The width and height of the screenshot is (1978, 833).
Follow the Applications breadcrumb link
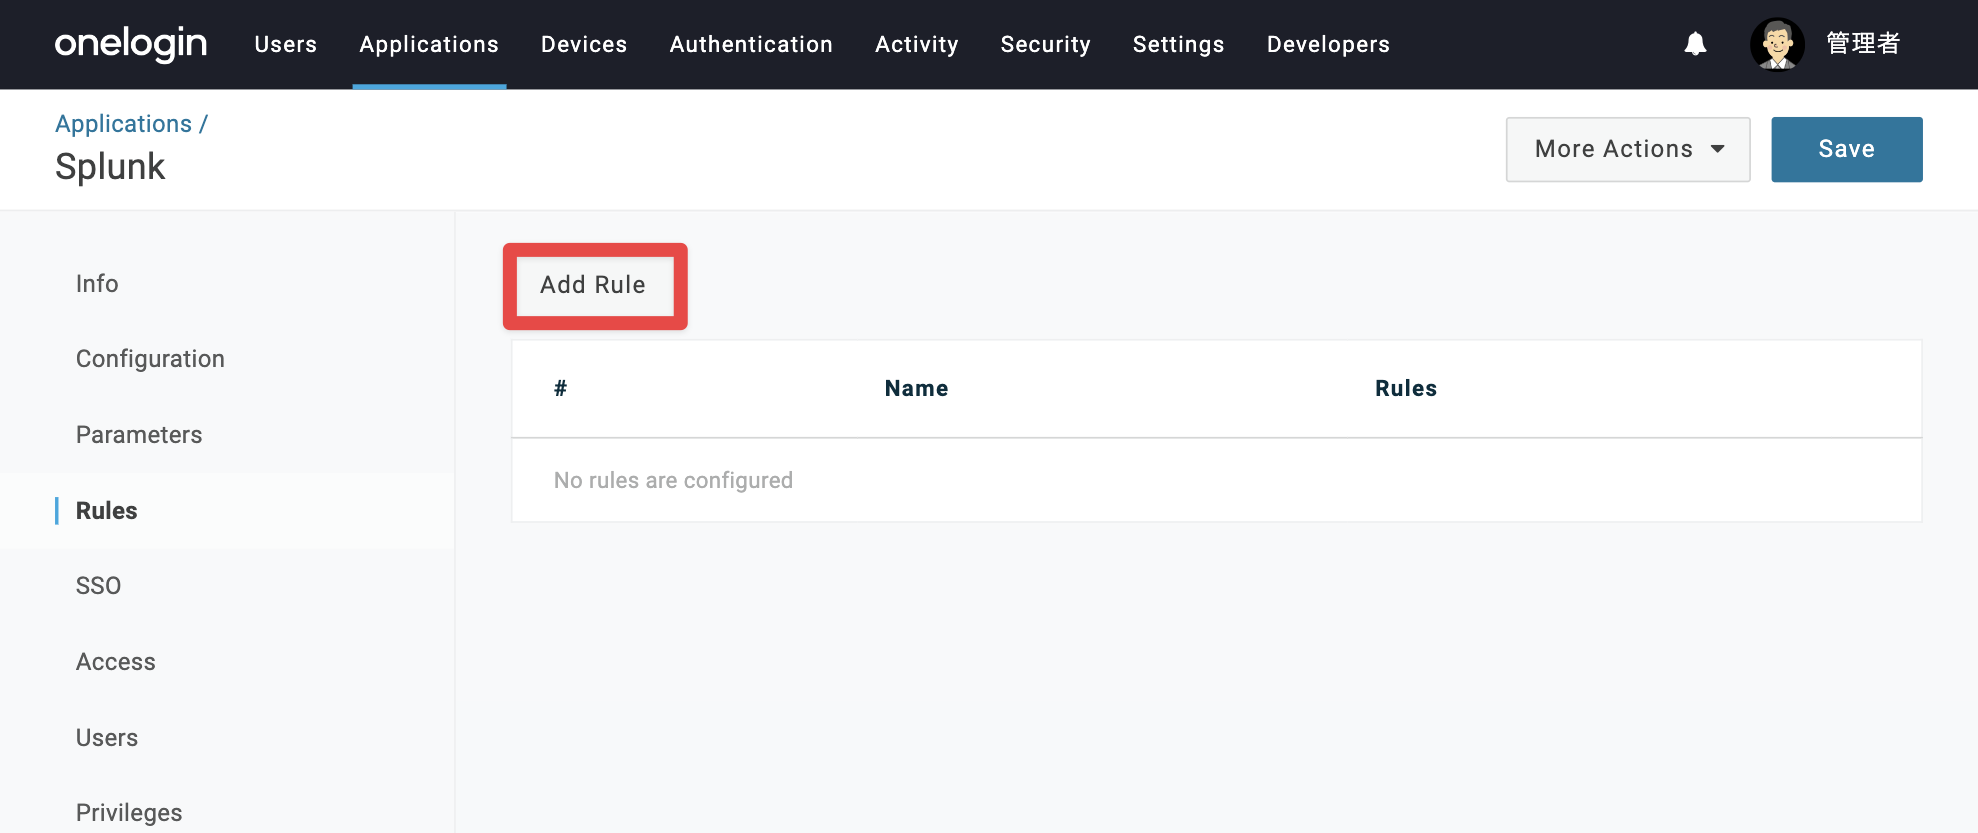click(123, 124)
